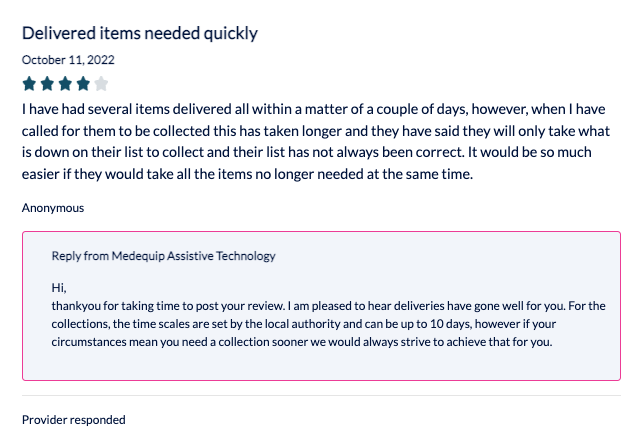Click the Anonymous author label
Screen dimensions: 644x448
point(53,208)
